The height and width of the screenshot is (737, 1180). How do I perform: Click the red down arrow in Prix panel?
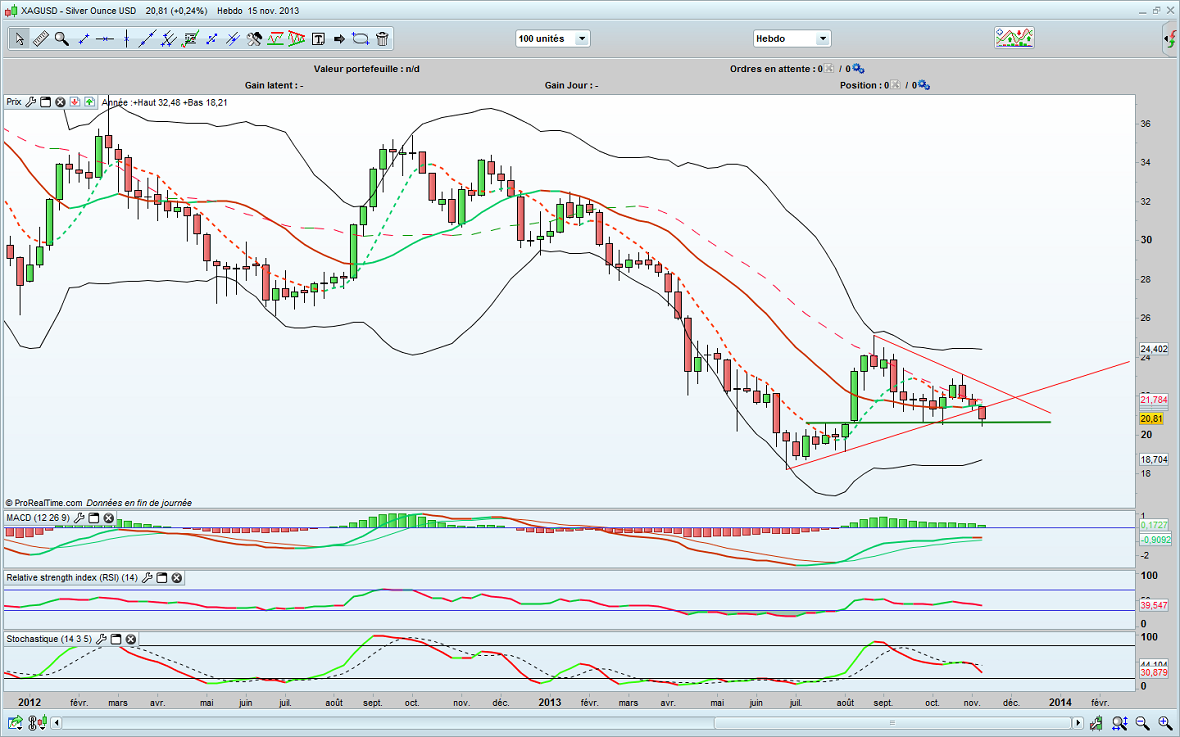point(74,102)
